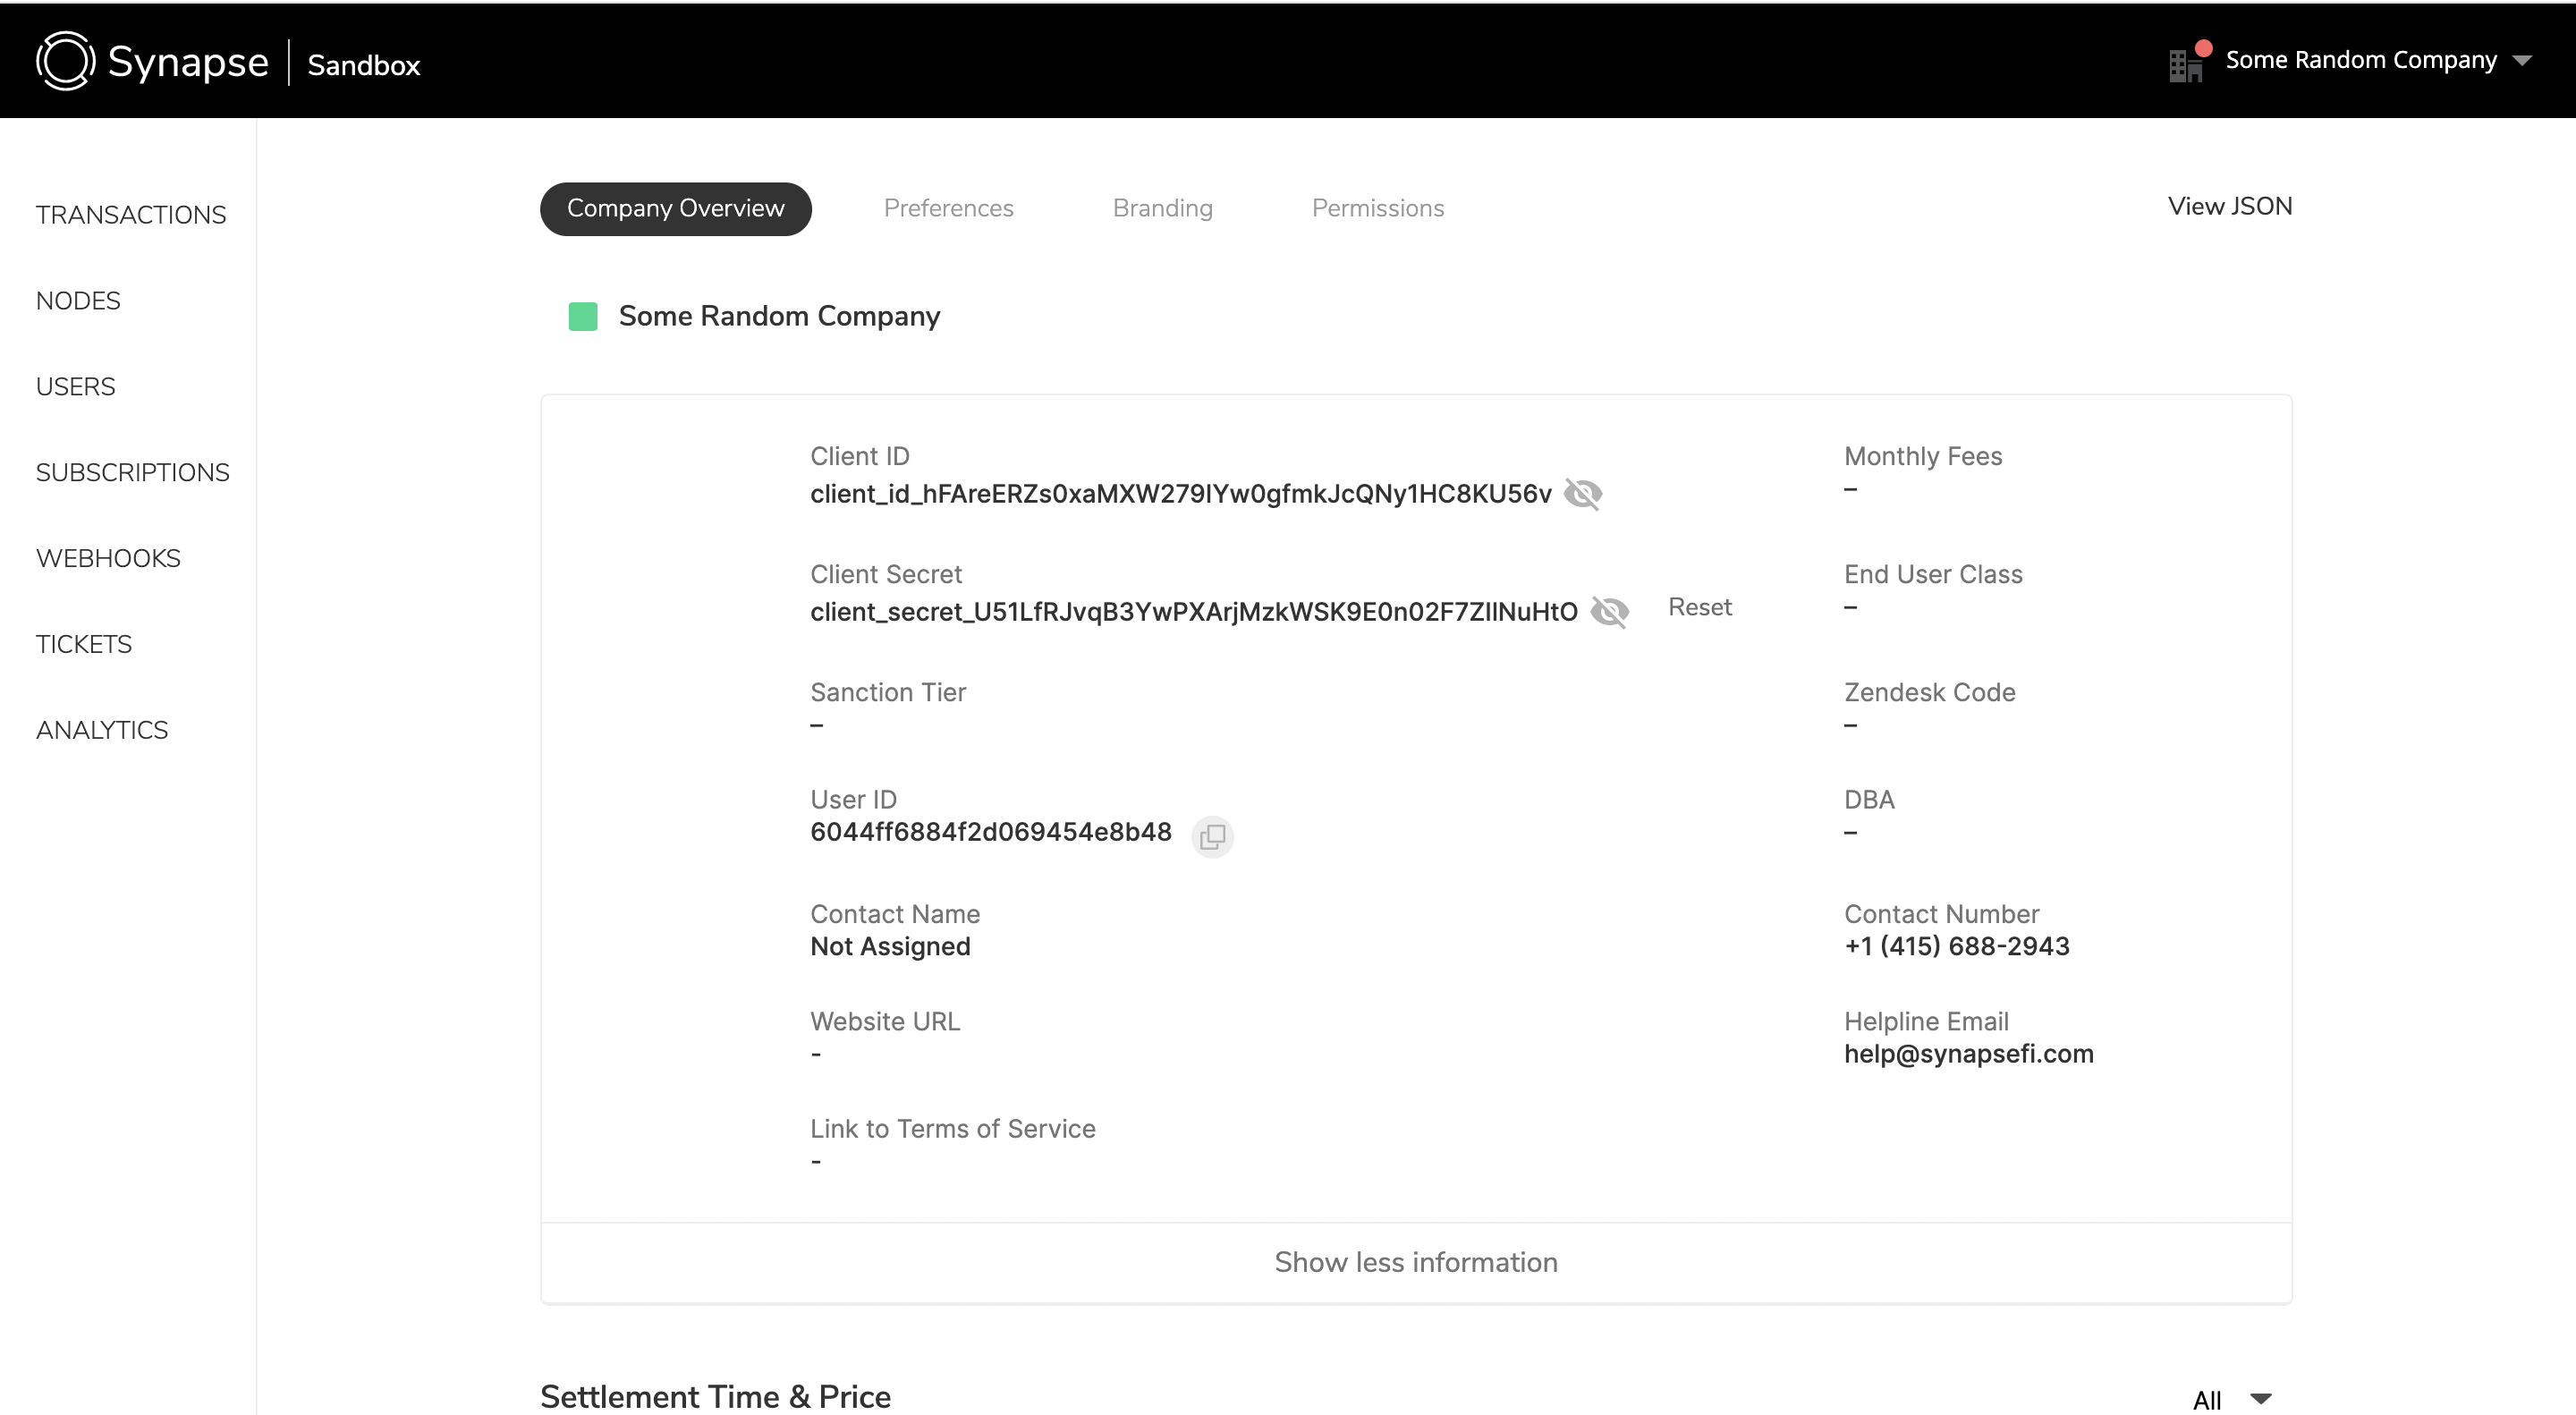Click the helpline email help@synapsefi.com
The image size is (2576, 1415).
[1969, 1054]
